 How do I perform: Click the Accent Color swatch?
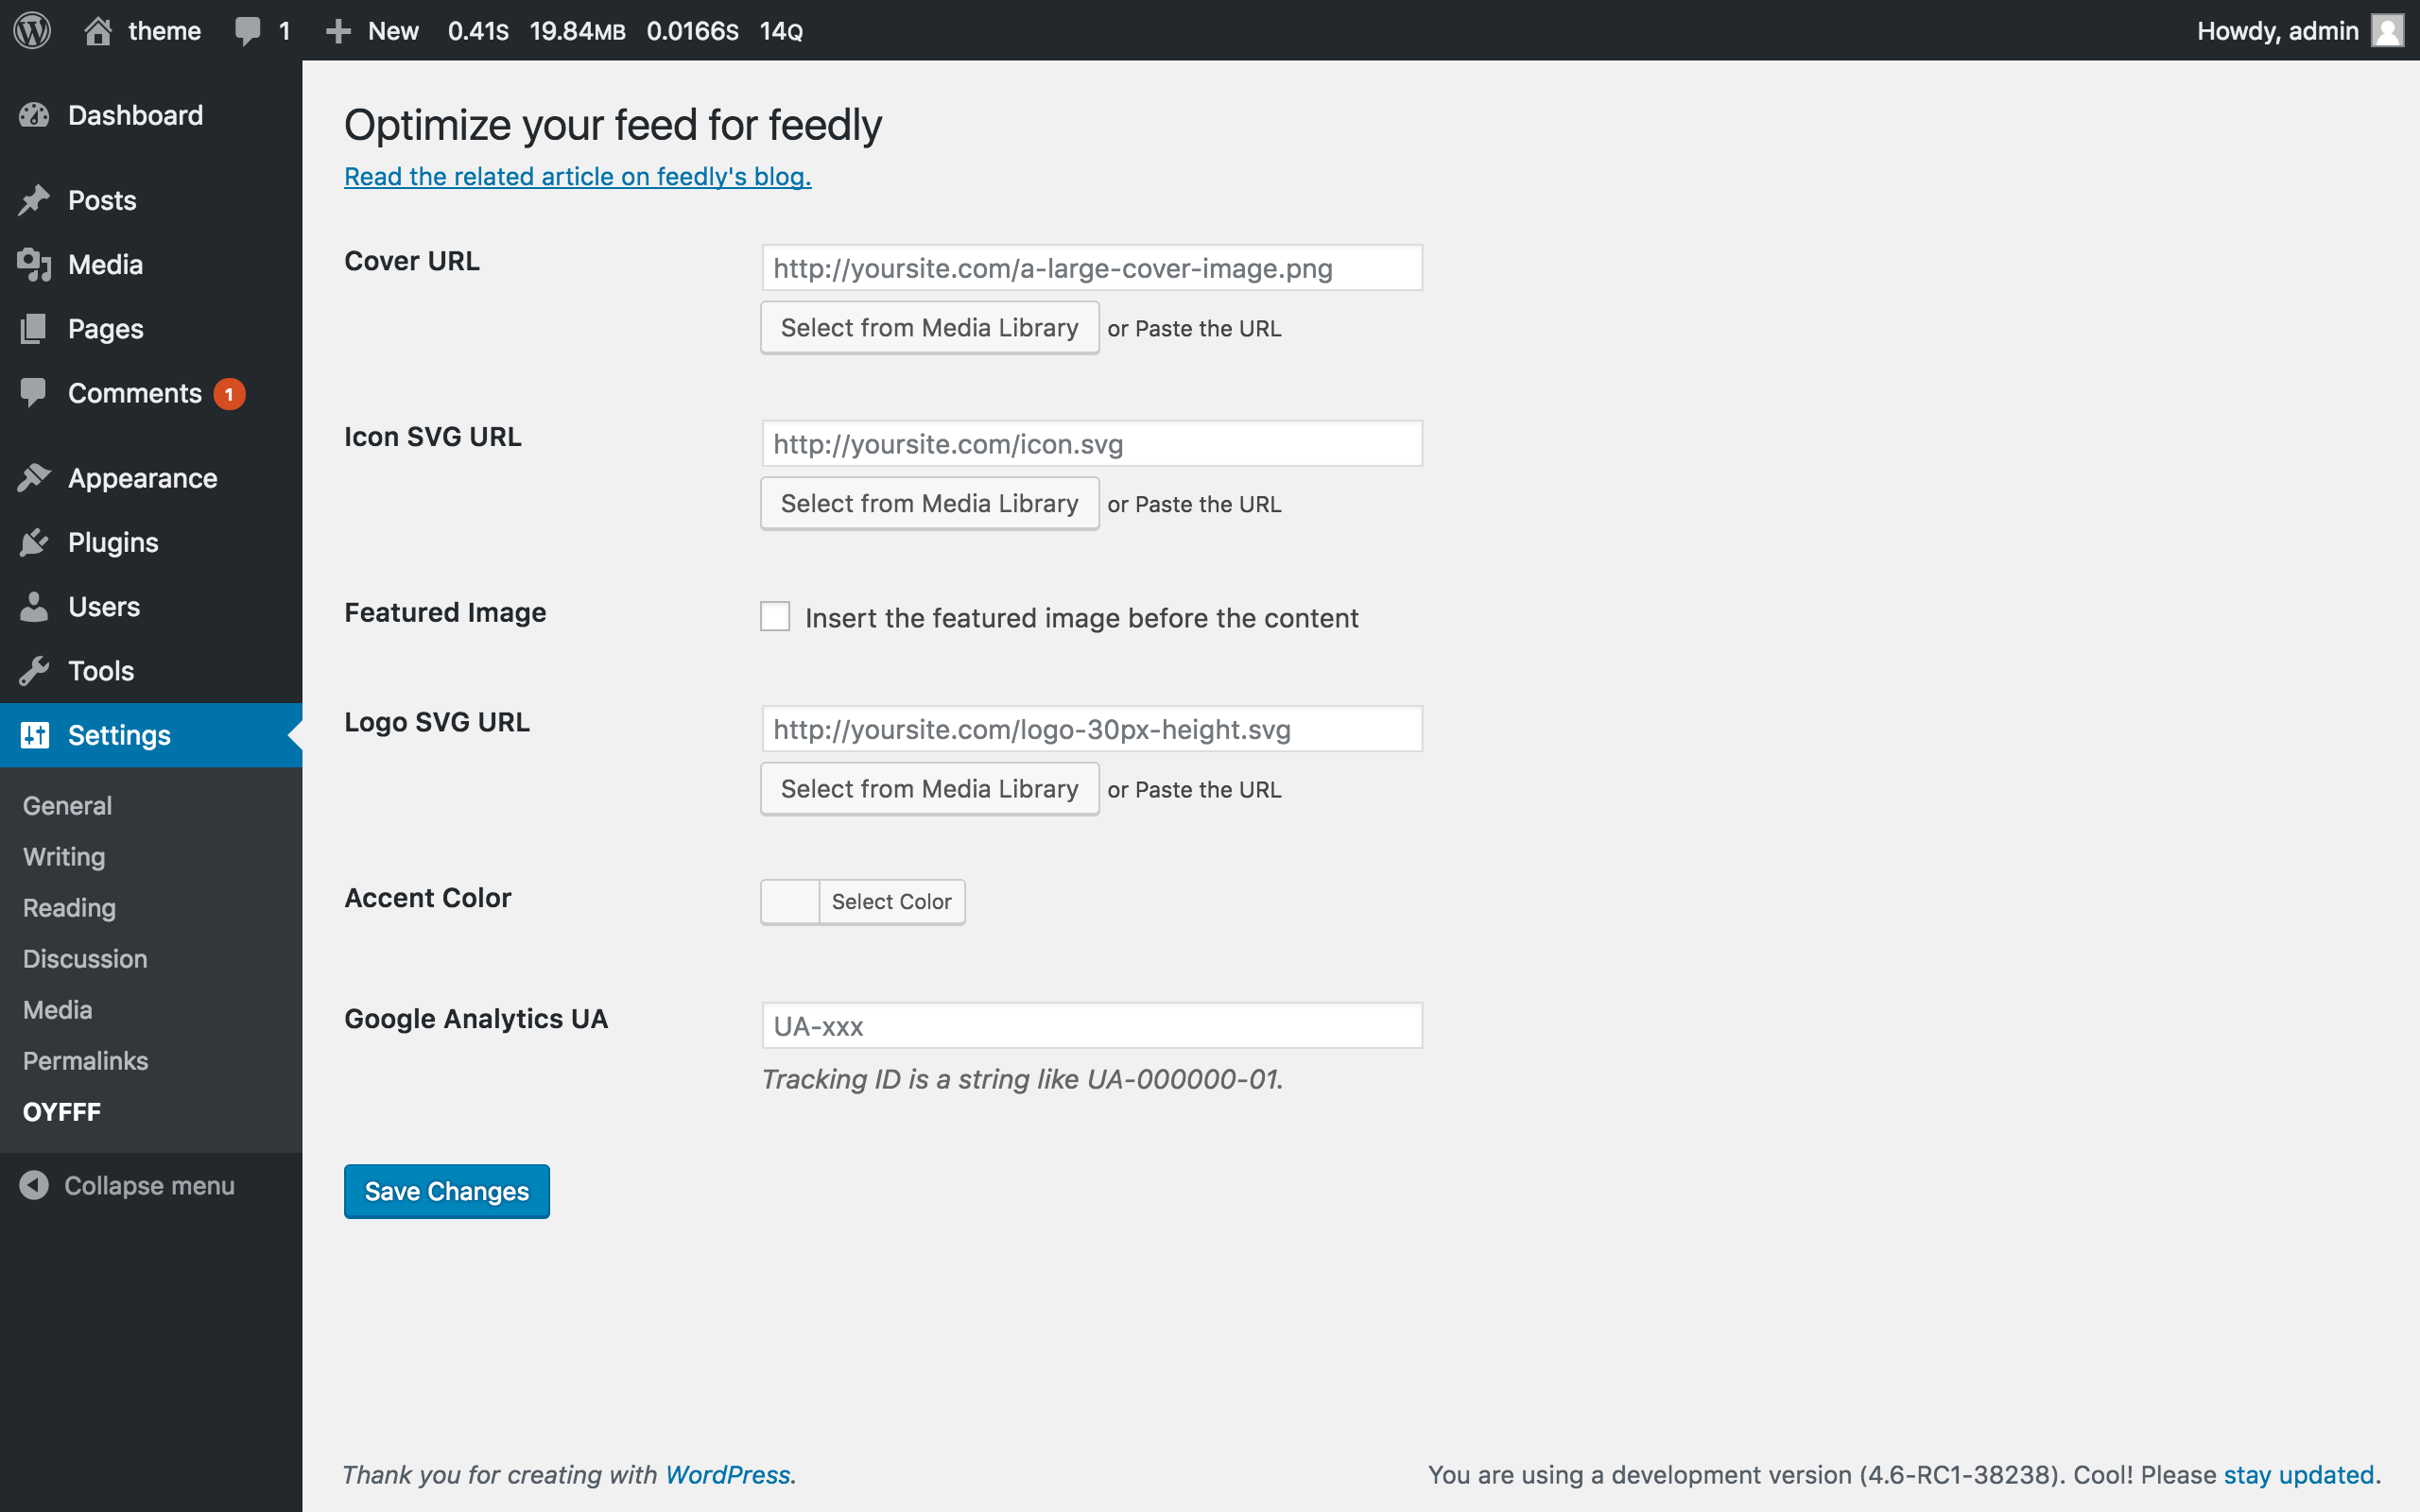(x=790, y=902)
